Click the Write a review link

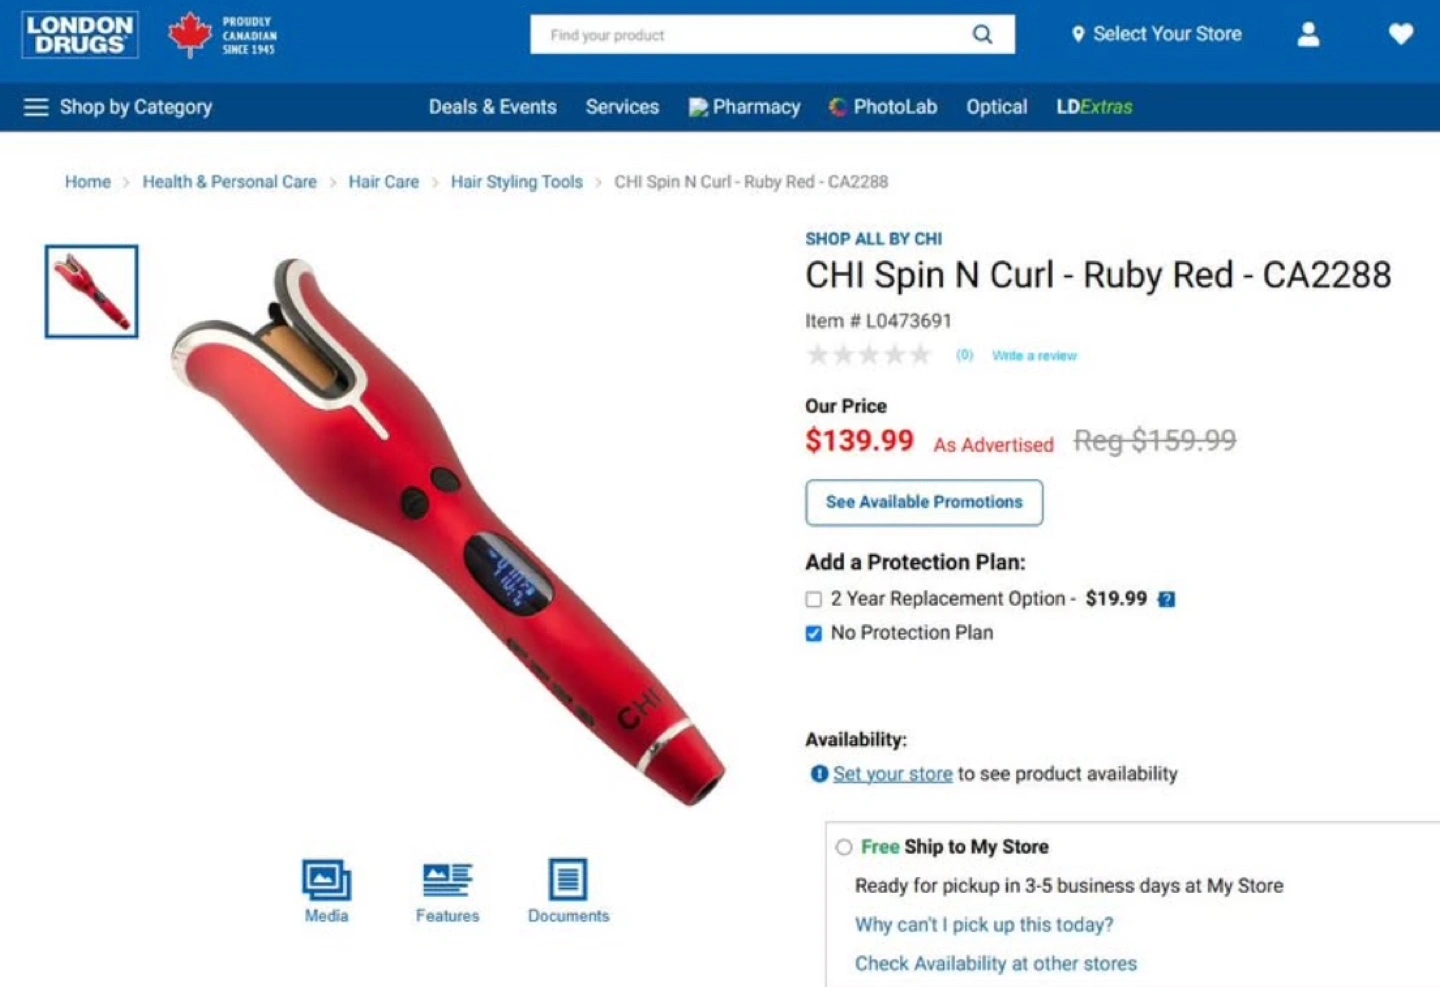[x=1034, y=355]
